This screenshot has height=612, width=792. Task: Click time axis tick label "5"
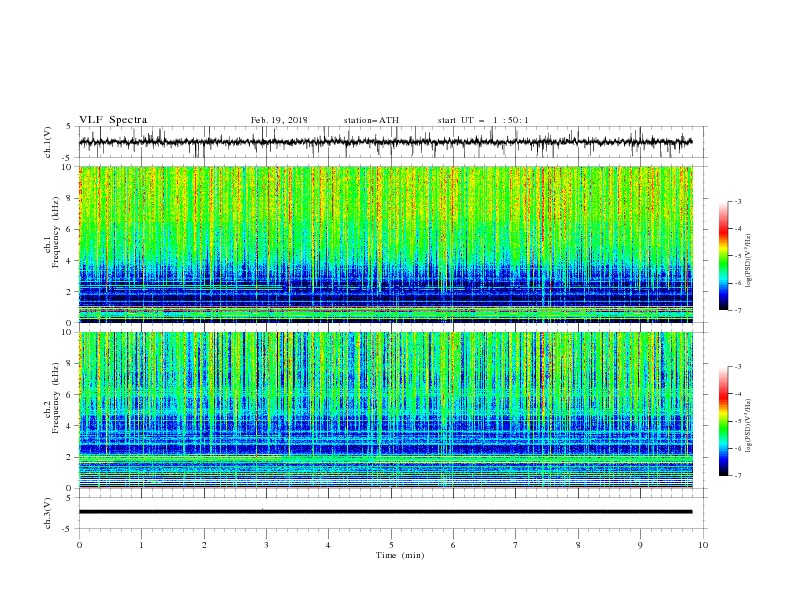391,545
